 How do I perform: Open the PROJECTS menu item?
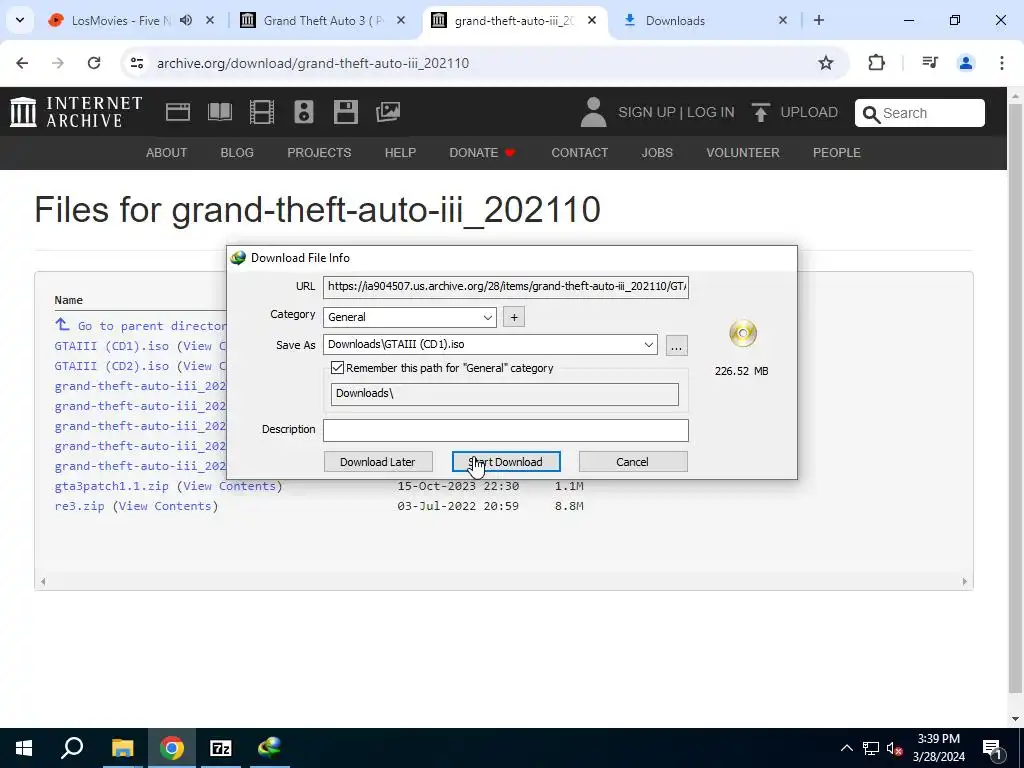pyautogui.click(x=319, y=153)
